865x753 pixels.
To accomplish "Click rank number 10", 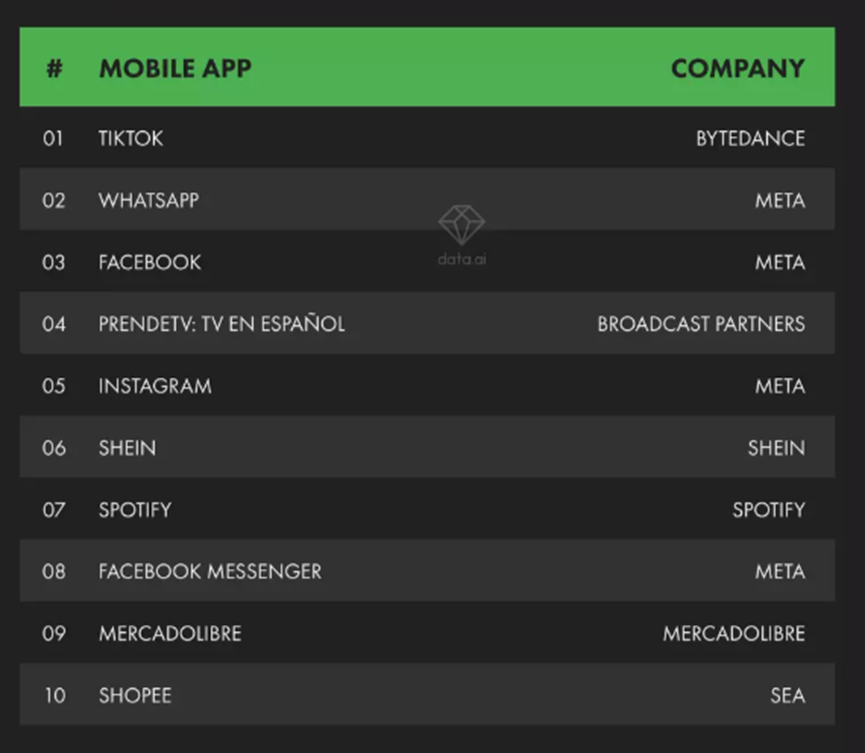I will [x=54, y=696].
